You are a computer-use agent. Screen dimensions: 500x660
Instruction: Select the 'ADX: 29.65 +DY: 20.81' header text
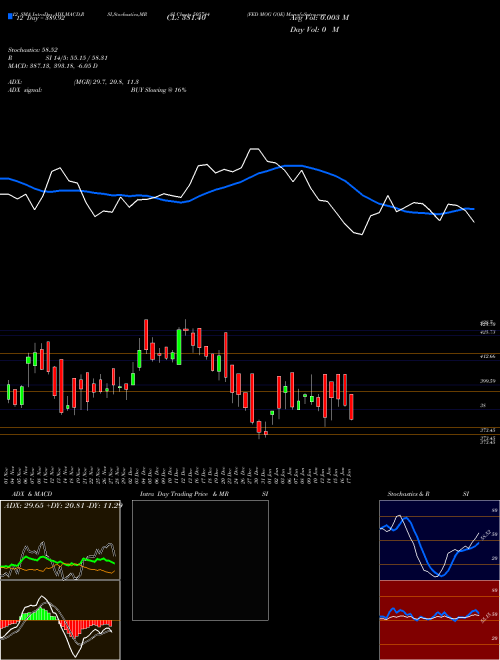click(63, 505)
